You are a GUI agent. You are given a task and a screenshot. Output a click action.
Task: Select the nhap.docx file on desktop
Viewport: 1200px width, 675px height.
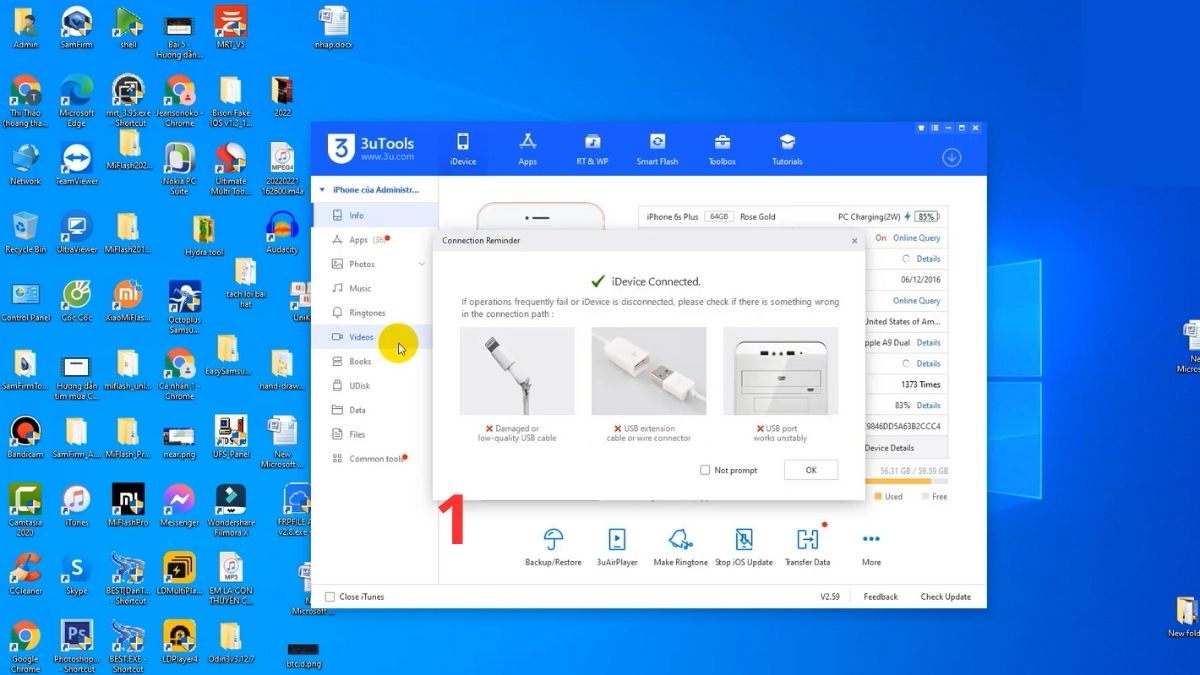click(333, 27)
